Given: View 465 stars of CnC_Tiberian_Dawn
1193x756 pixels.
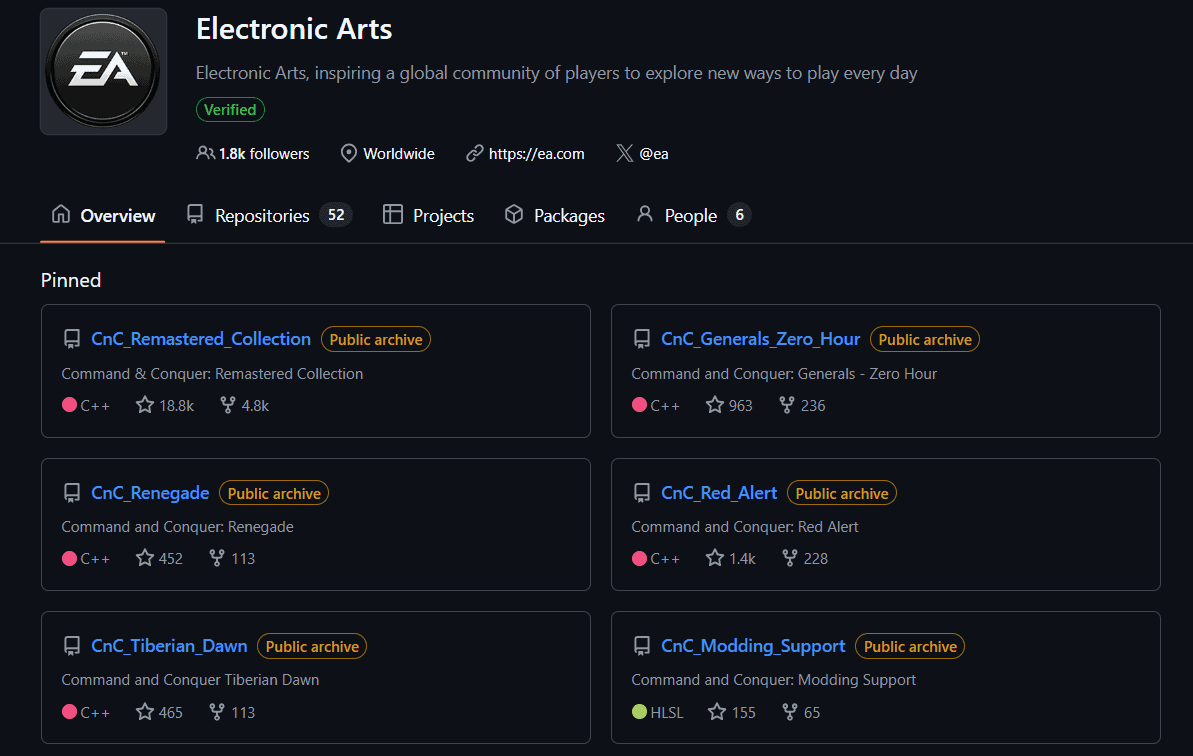Looking at the screenshot, I should click(x=159, y=712).
